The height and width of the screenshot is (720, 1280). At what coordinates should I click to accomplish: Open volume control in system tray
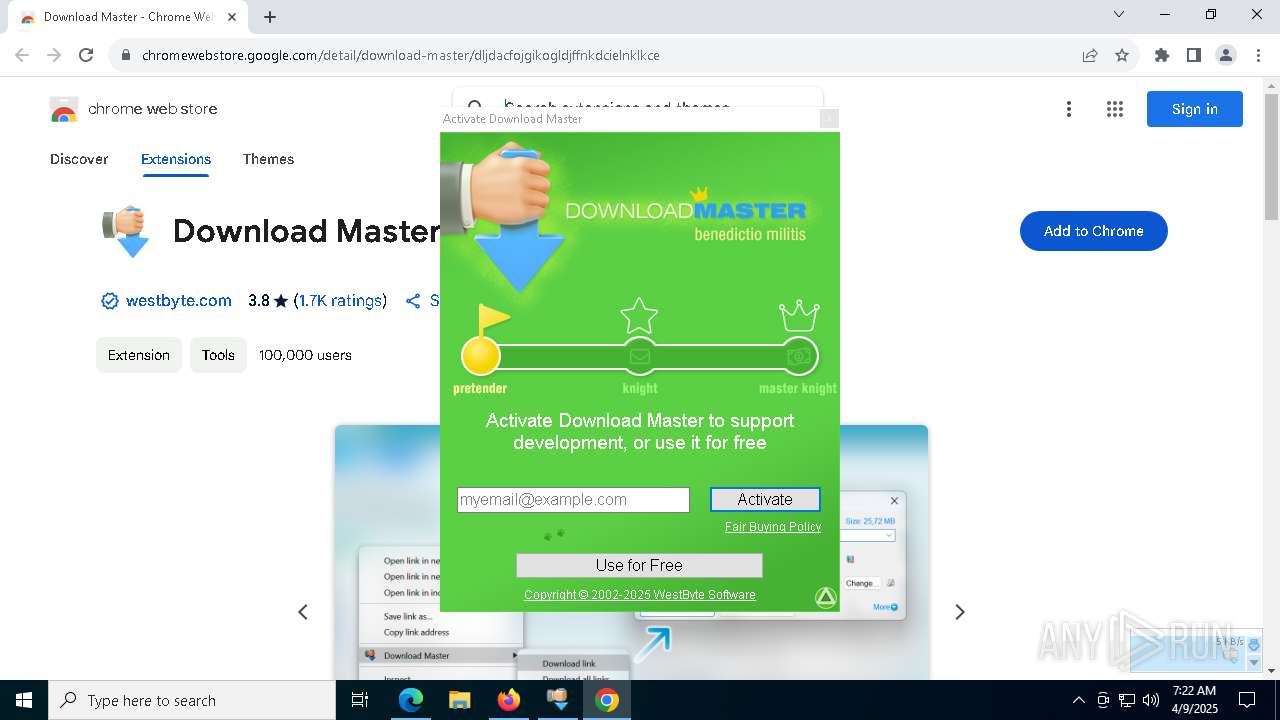tap(1151, 700)
